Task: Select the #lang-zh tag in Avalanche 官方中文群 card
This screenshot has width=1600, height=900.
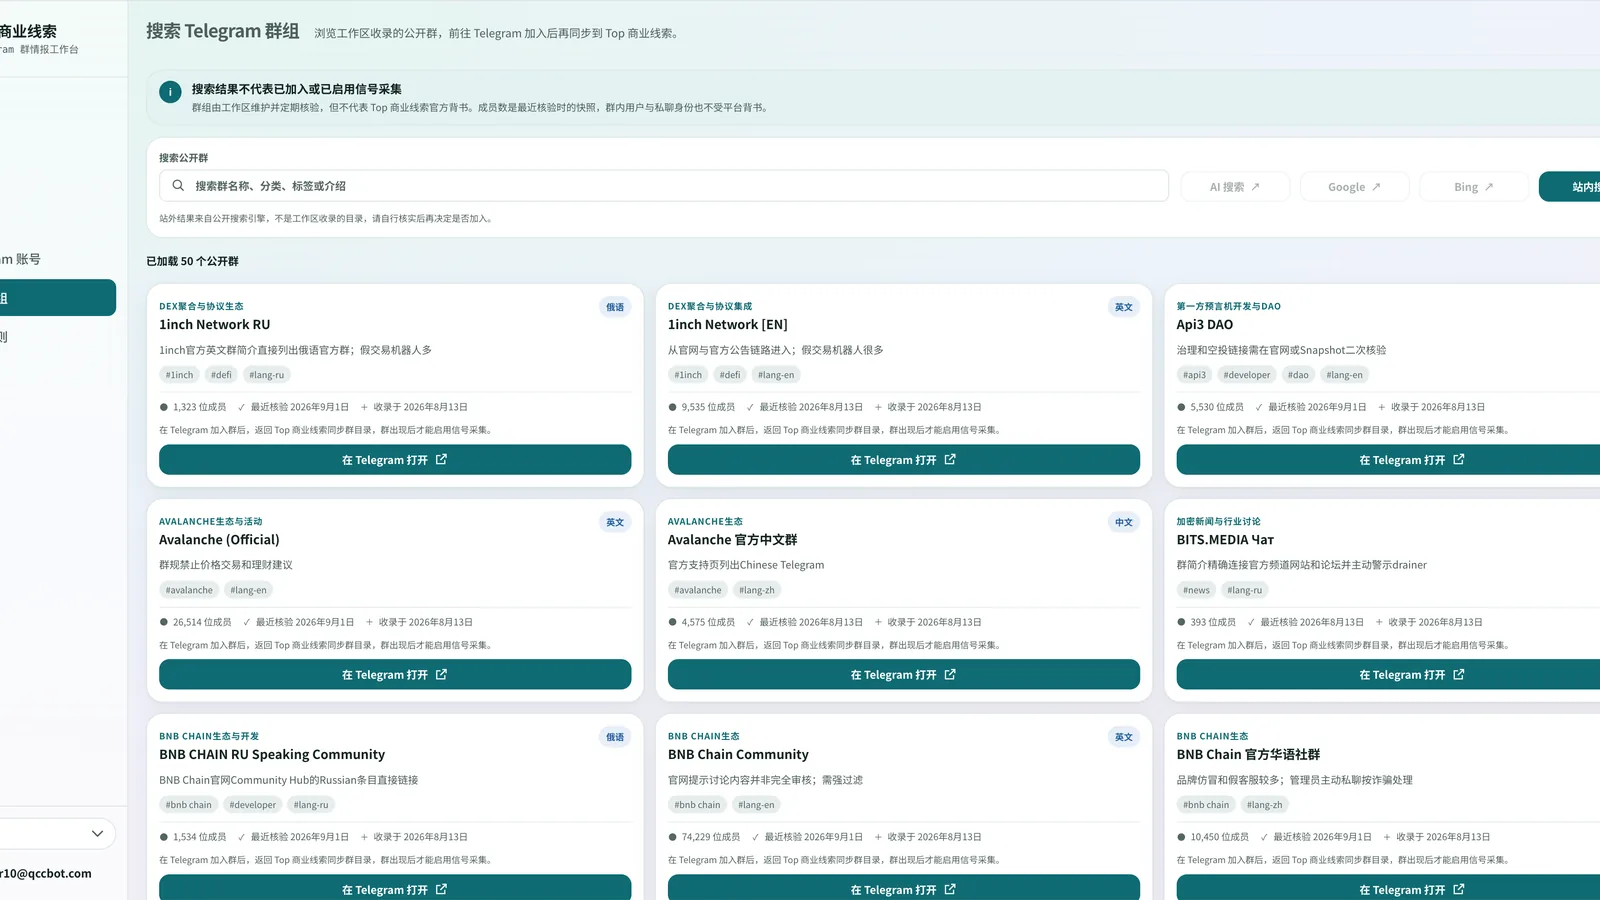Action: click(757, 590)
